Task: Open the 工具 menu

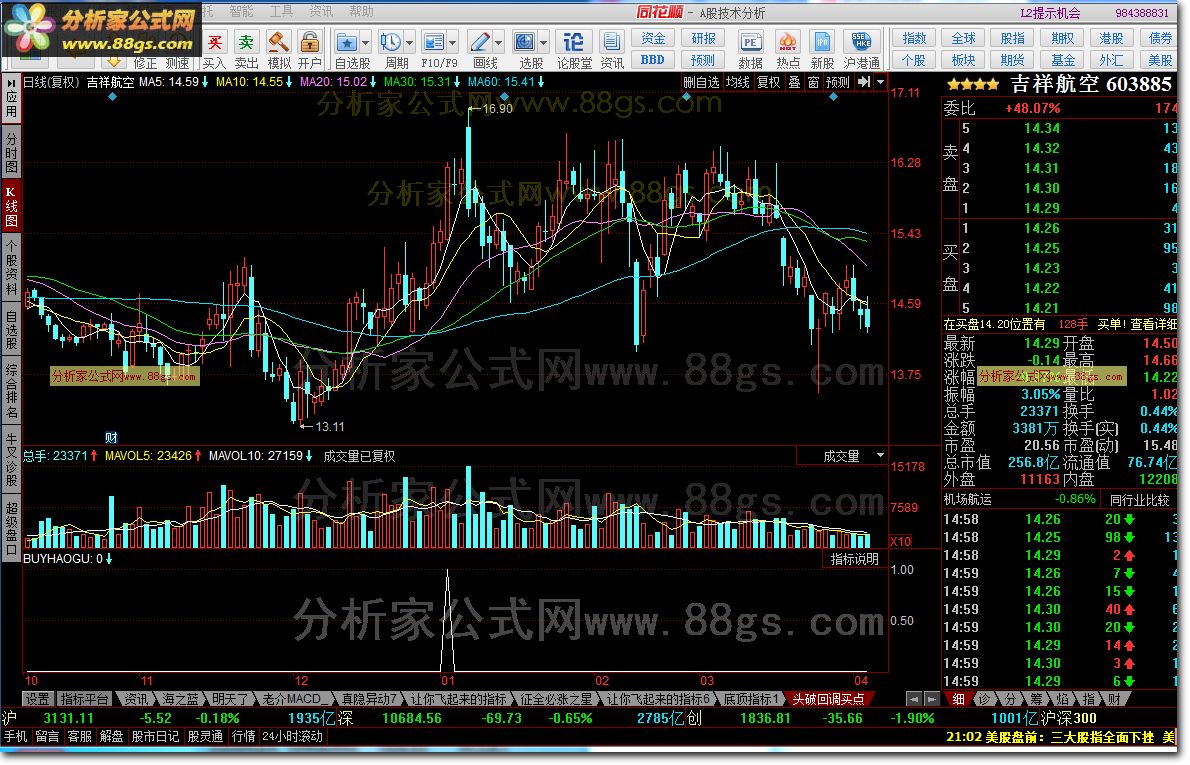Action: click(281, 11)
